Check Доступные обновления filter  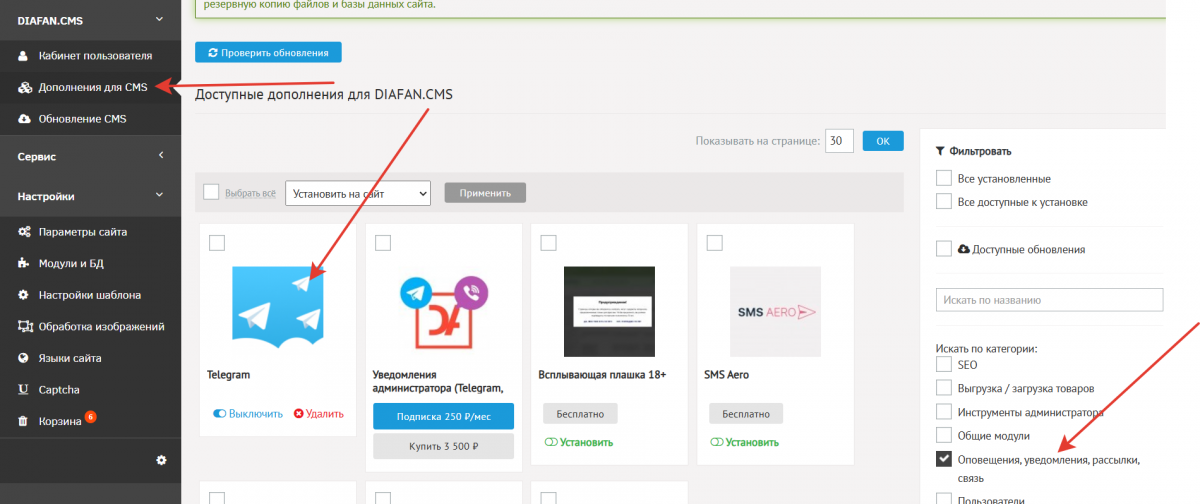(943, 249)
